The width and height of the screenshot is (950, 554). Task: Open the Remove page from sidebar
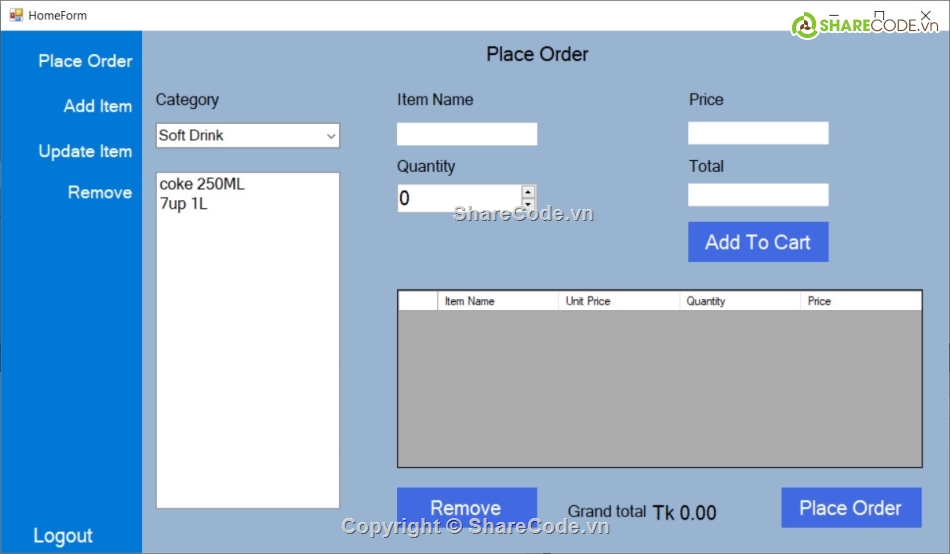[x=99, y=192]
